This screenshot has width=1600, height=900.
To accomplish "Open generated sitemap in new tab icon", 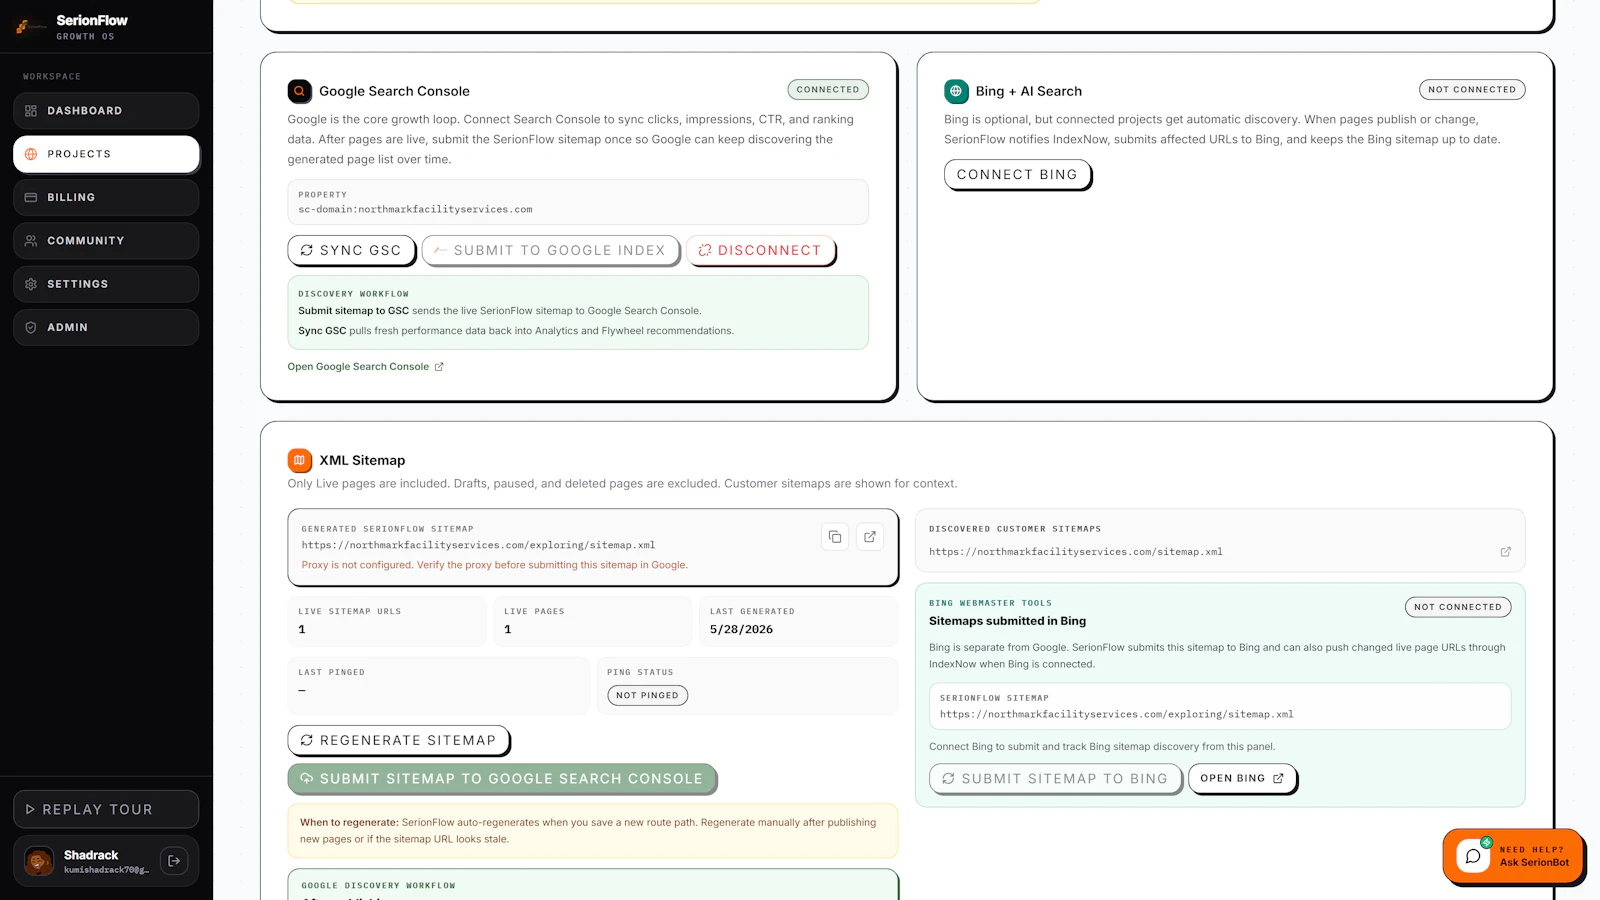I will (870, 537).
